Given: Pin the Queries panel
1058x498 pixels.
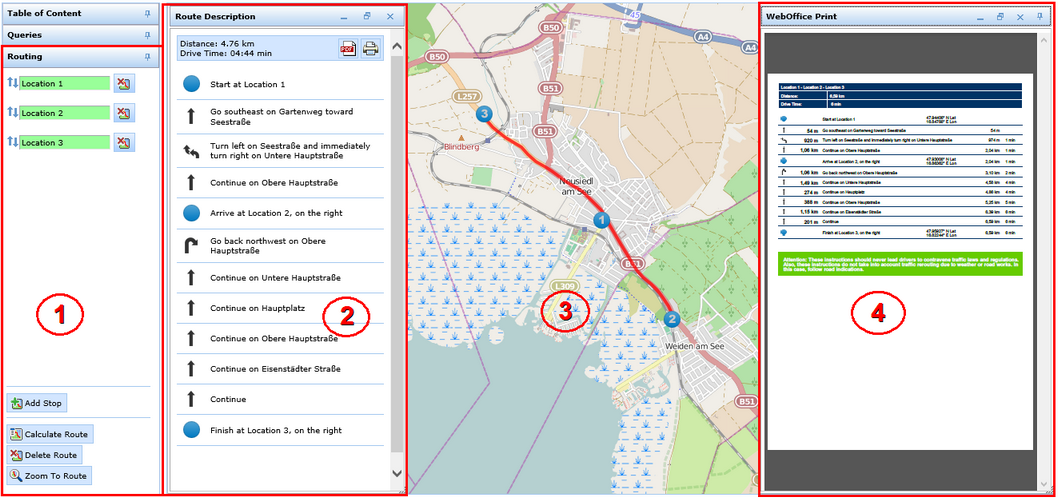Looking at the screenshot, I should 147,35.
